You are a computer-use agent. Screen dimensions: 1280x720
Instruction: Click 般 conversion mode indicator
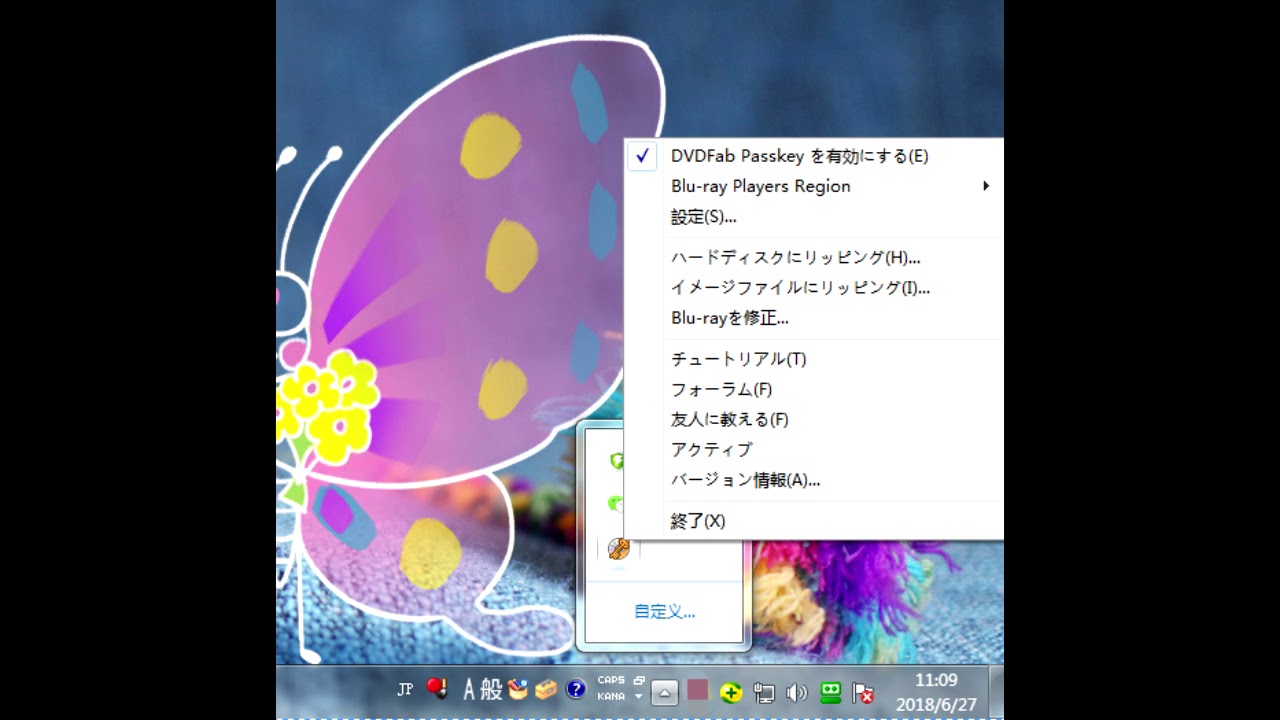(x=491, y=689)
